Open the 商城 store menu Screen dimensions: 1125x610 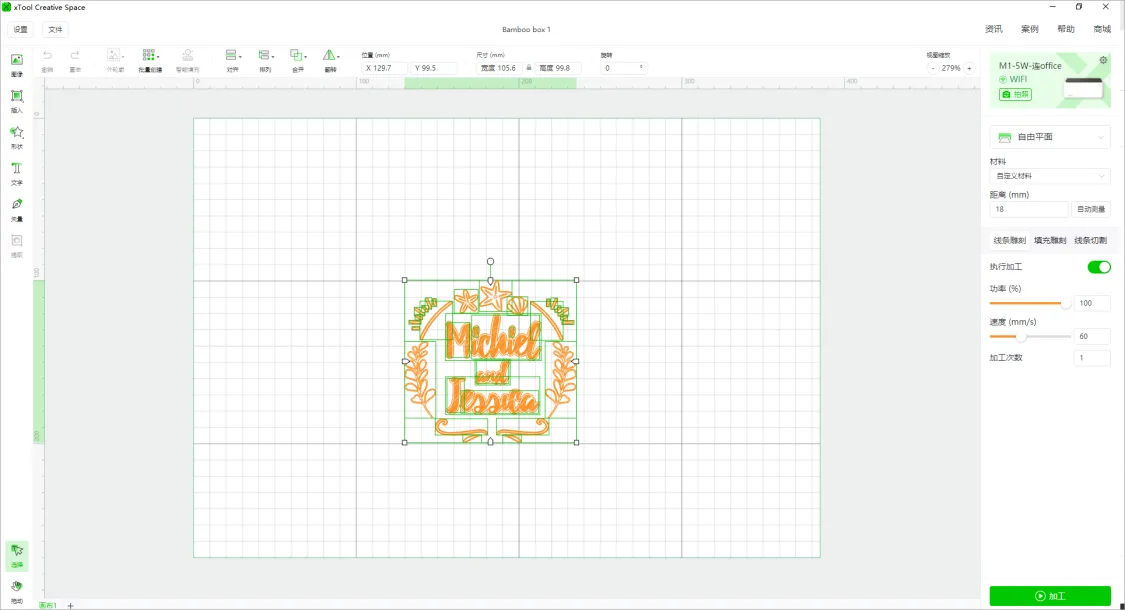click(1102, 29)
